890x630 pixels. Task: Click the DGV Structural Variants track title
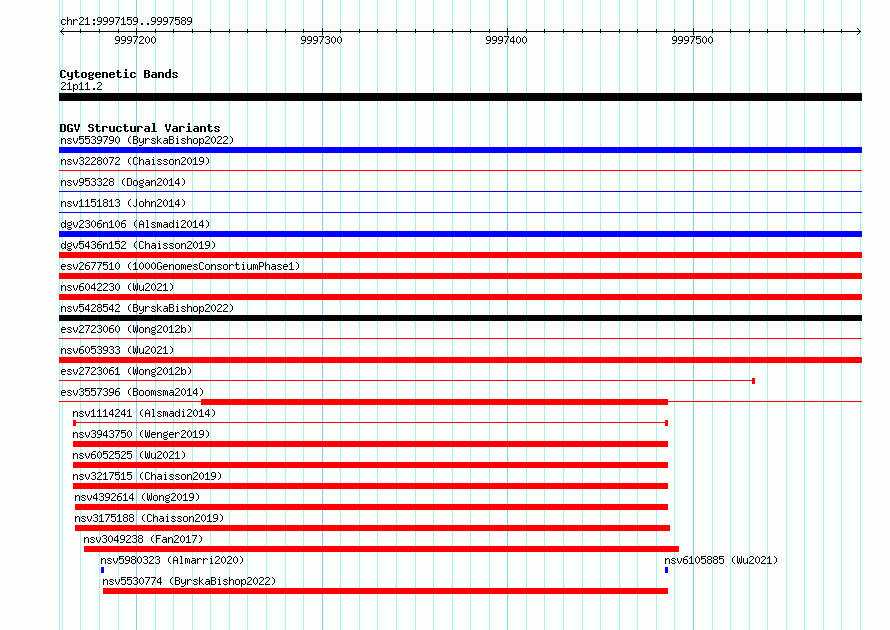pos(140,128)
